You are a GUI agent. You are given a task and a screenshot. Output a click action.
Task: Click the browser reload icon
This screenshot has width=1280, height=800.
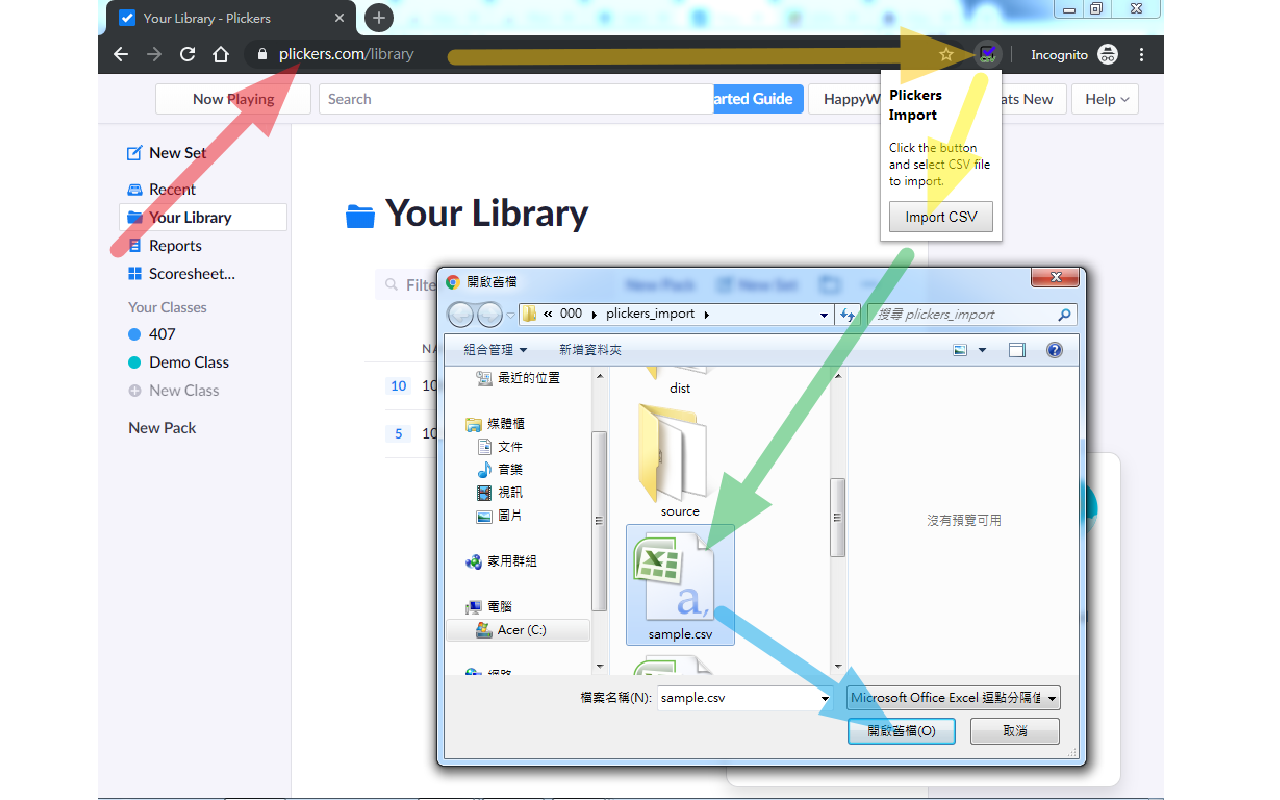(x=187, y=54)
